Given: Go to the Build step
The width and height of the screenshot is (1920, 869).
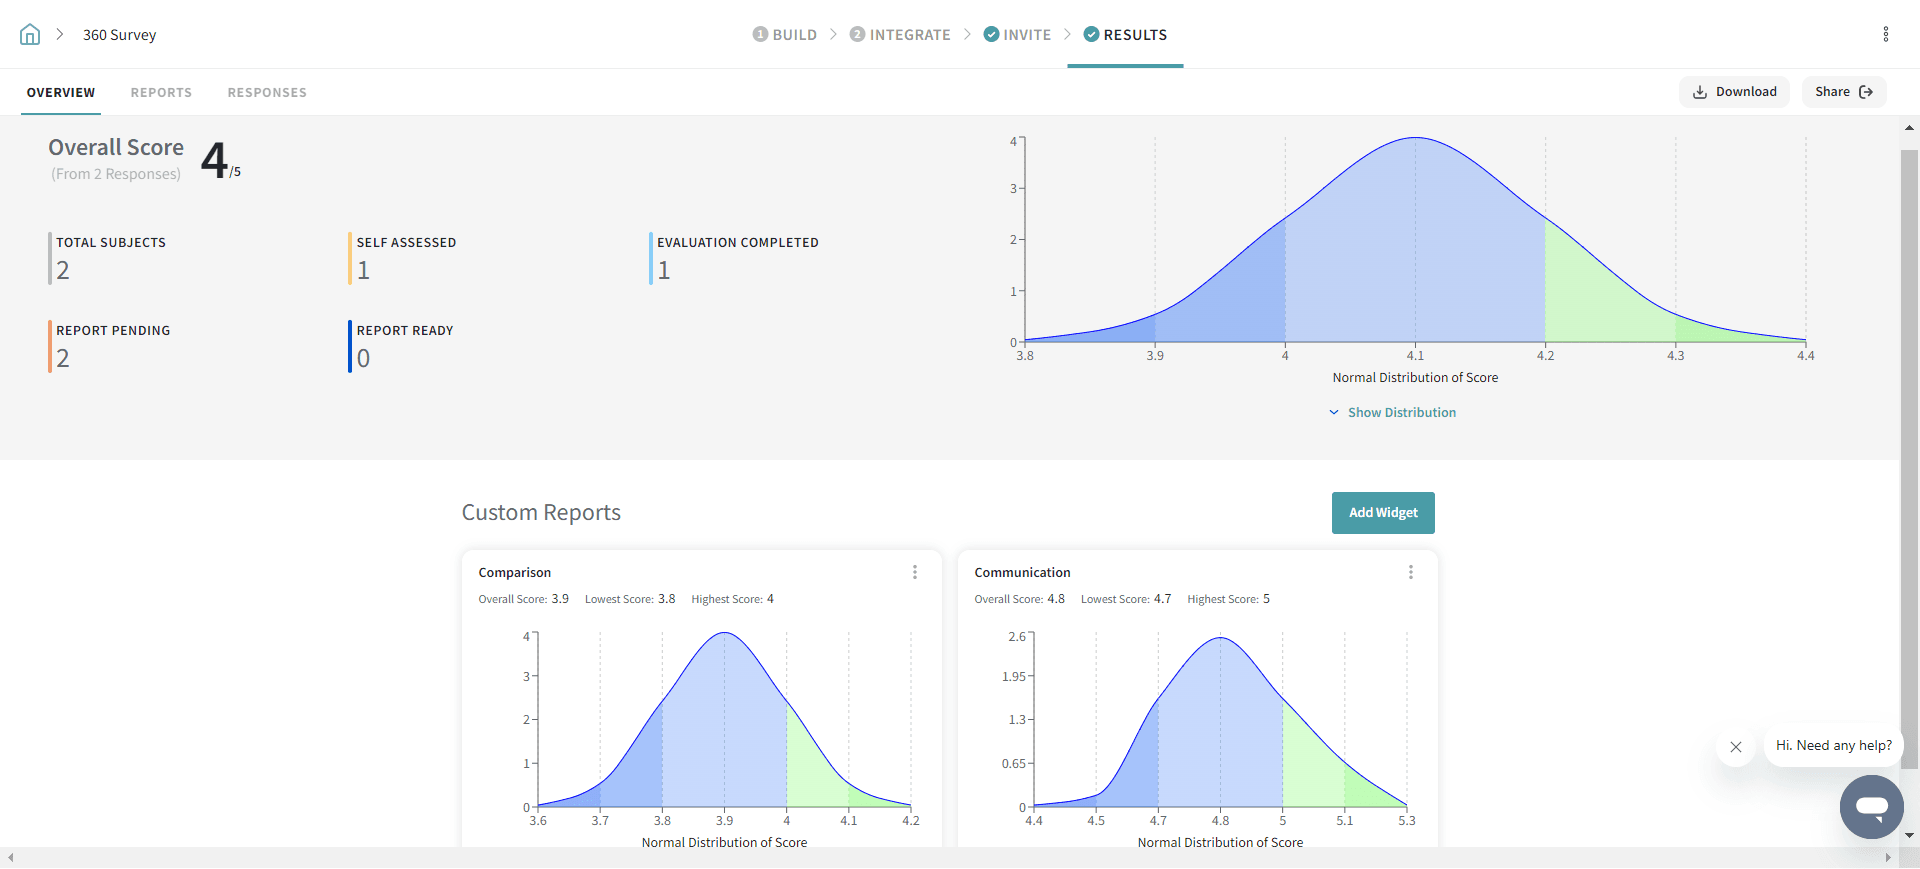Looking at the screenshot, I should pos(785,35).
